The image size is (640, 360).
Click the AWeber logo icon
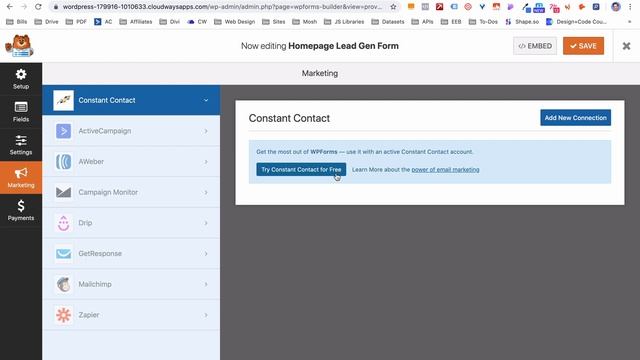[63, 162]
